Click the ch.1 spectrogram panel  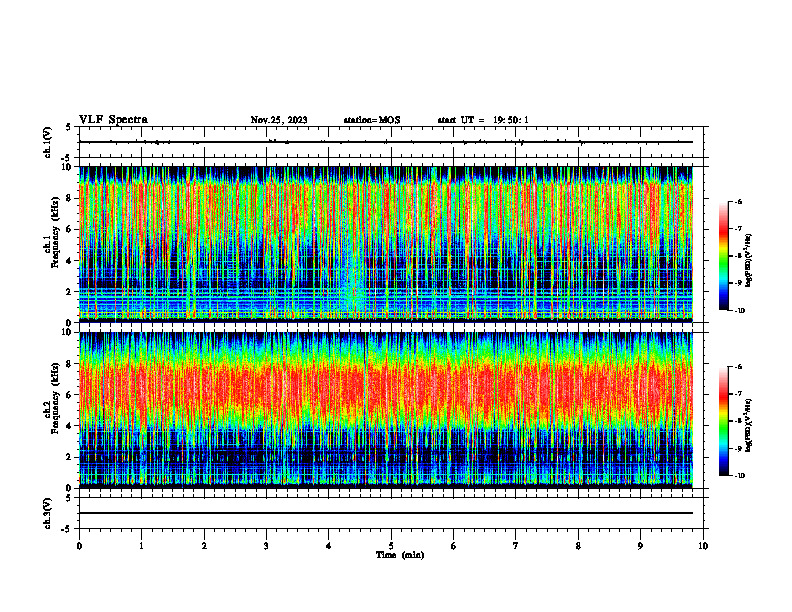coord(386,244)
